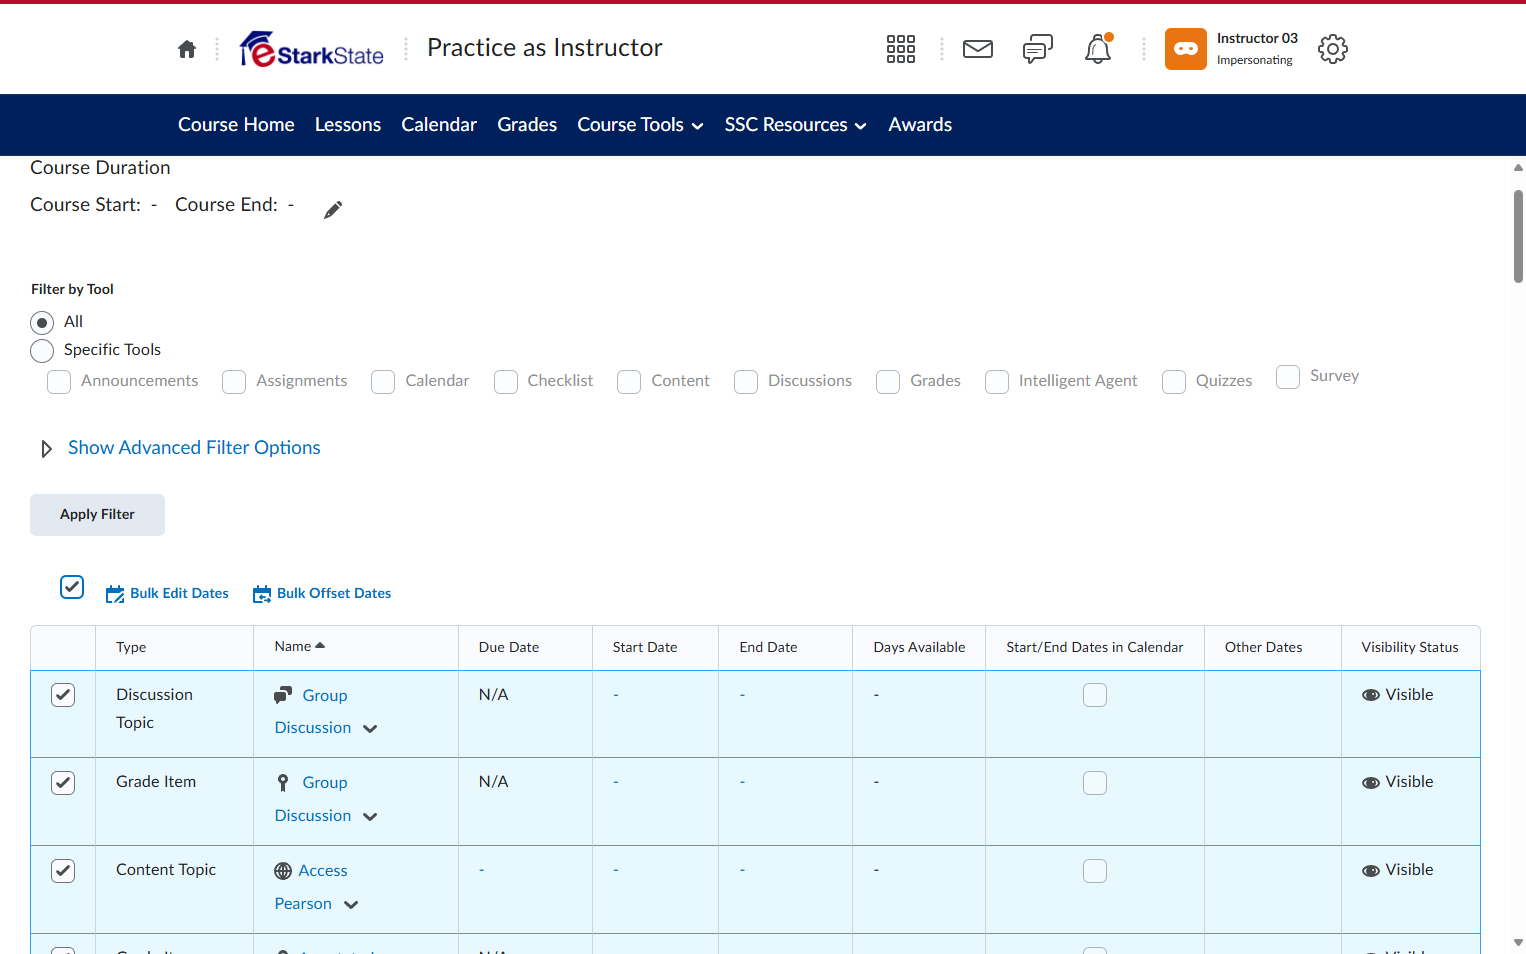
Task: Click the Bulk Edit Dates calendar icon
Action: [115, 594]
